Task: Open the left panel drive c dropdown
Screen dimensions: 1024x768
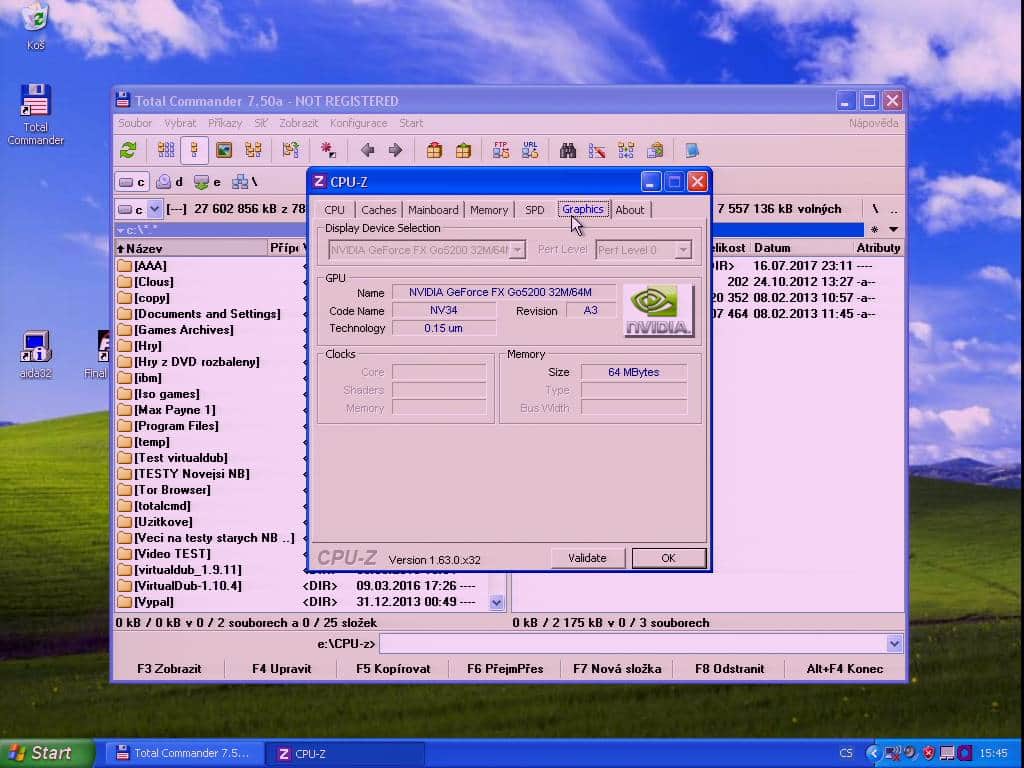Action: [x=154, y=209]
